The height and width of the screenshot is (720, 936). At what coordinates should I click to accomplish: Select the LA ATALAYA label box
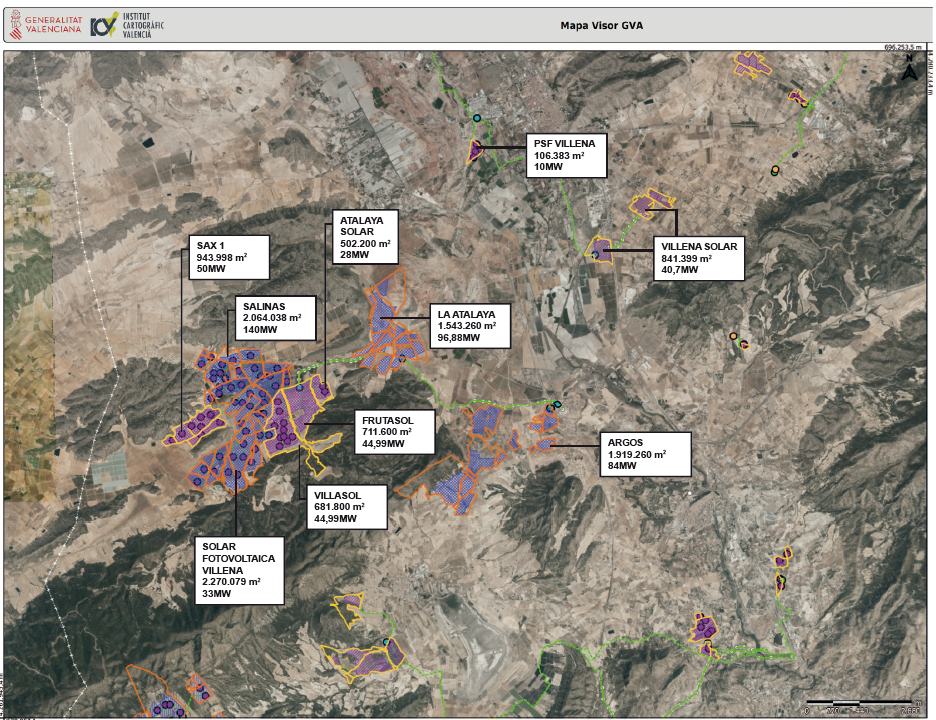click(467, 326)
